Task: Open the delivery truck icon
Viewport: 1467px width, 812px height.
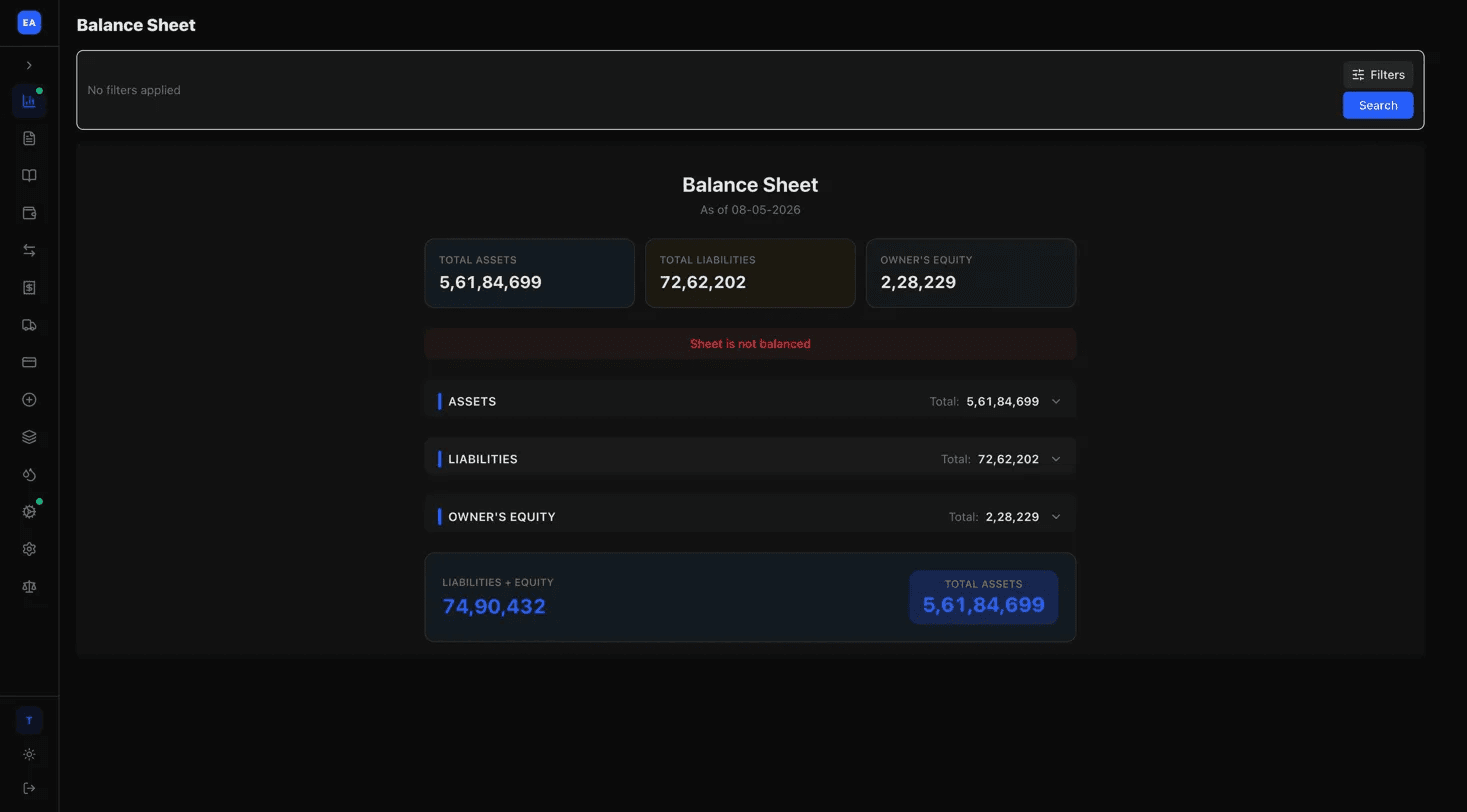Action: [x=29, y=325]
